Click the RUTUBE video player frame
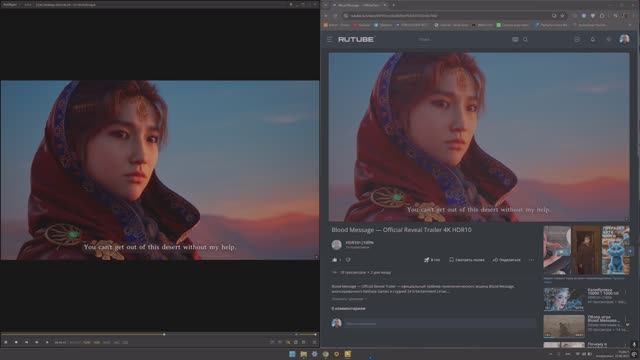Viewport: 640px width, 360px height. (479, 137)
